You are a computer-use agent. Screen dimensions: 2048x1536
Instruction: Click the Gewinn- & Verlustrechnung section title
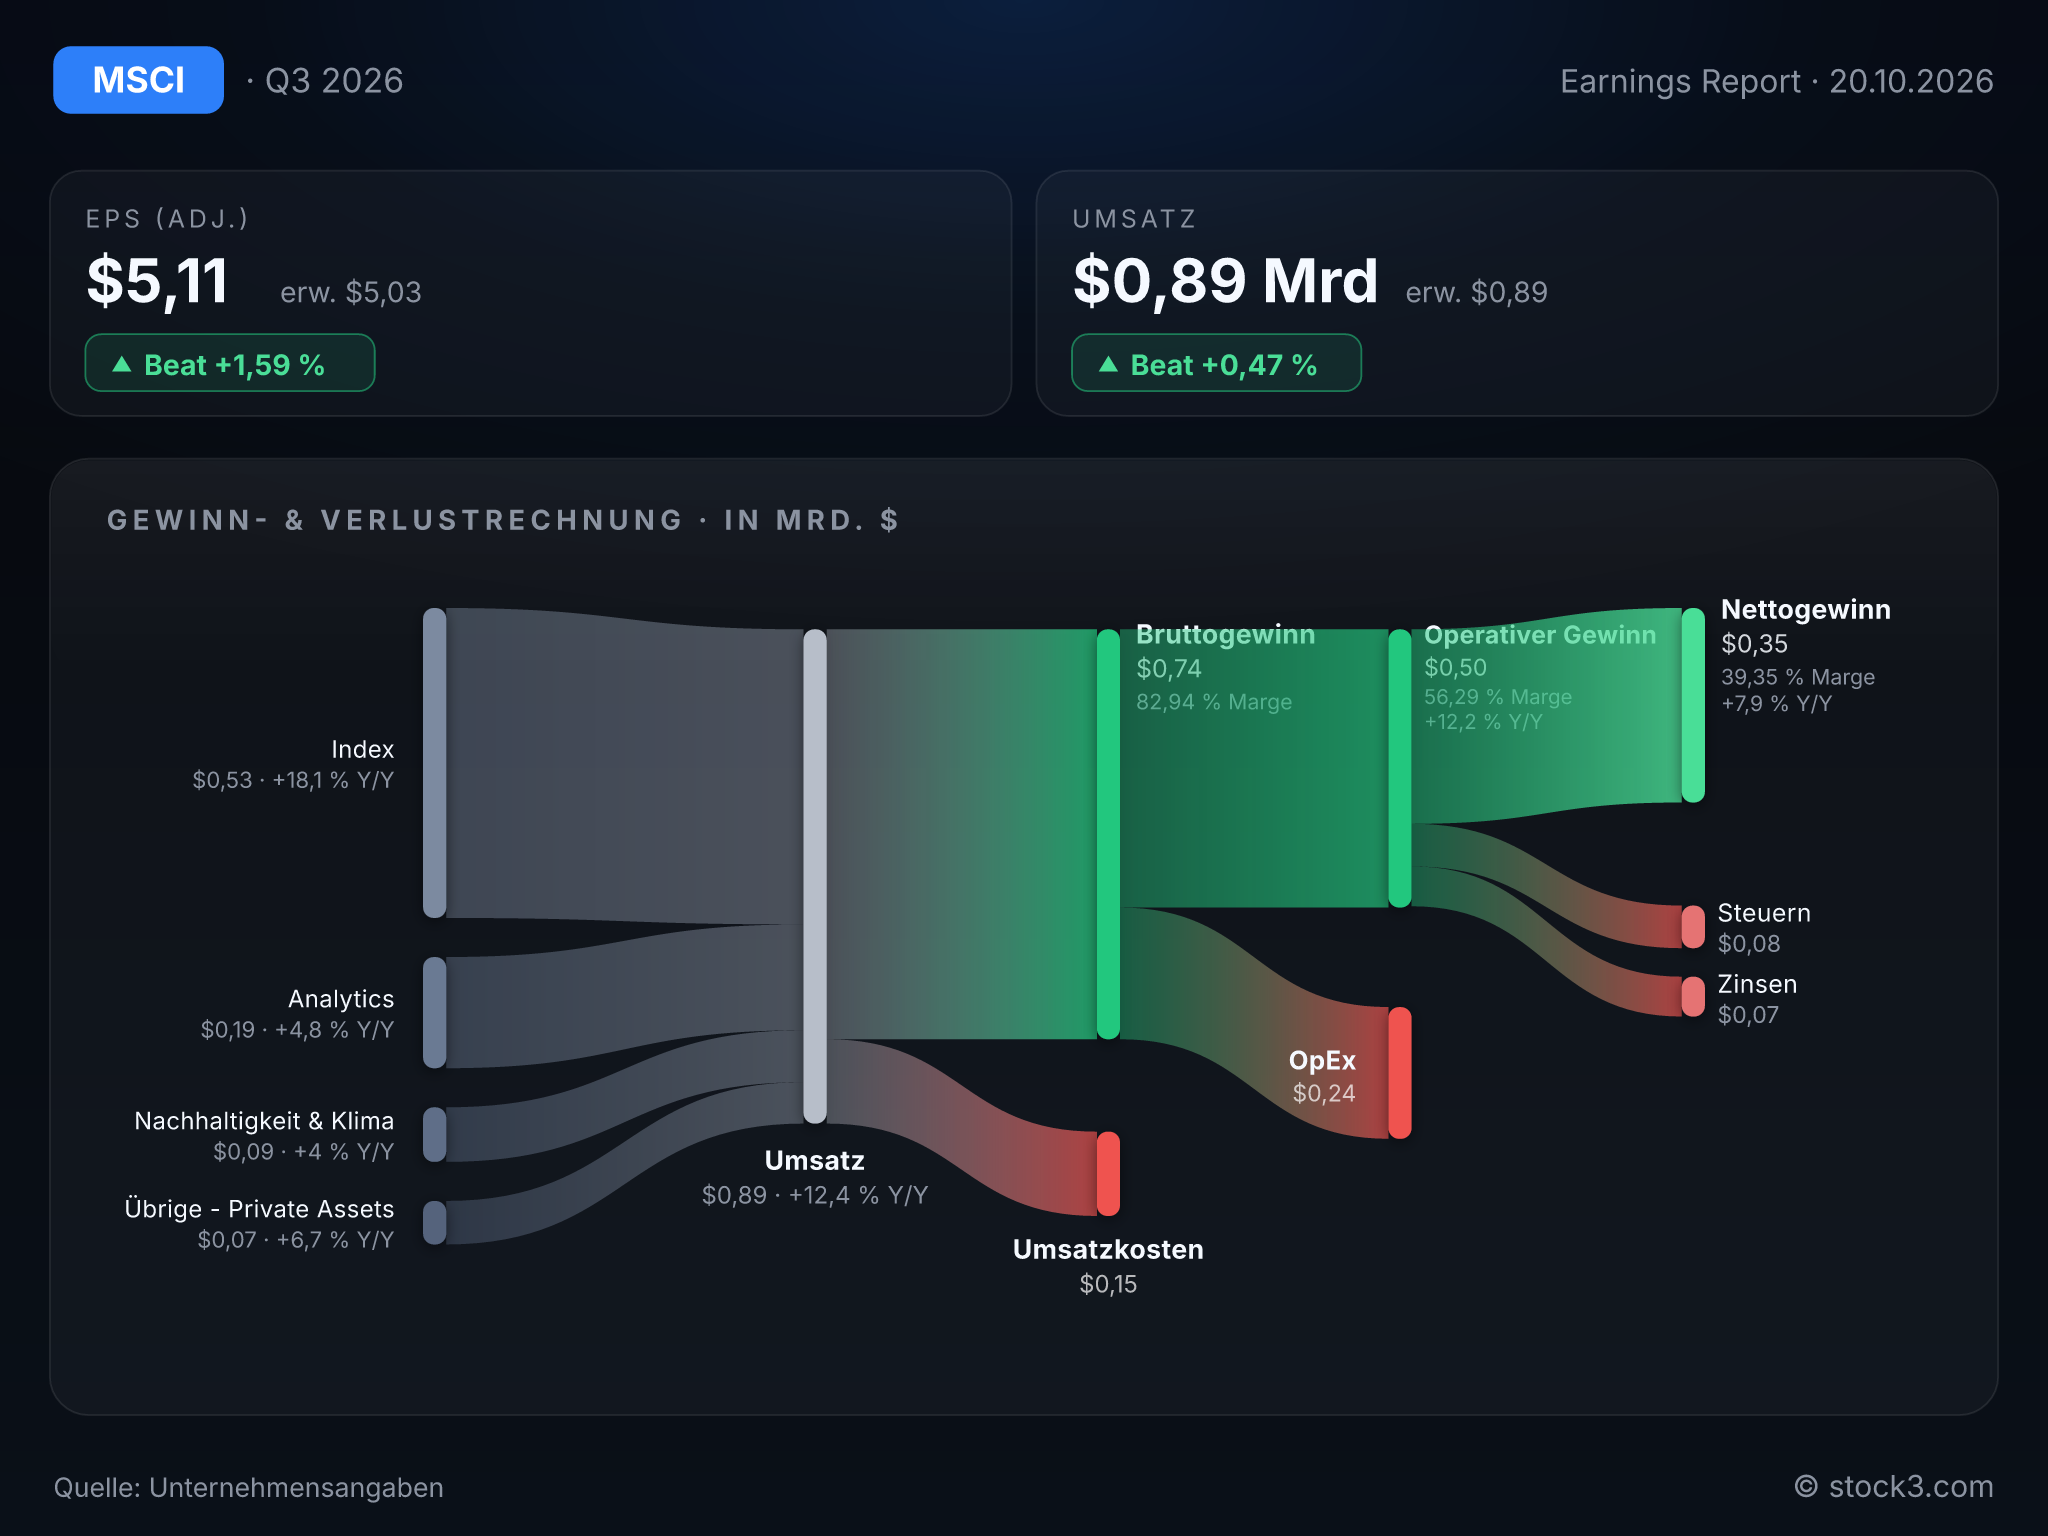[x=503, y=520]
